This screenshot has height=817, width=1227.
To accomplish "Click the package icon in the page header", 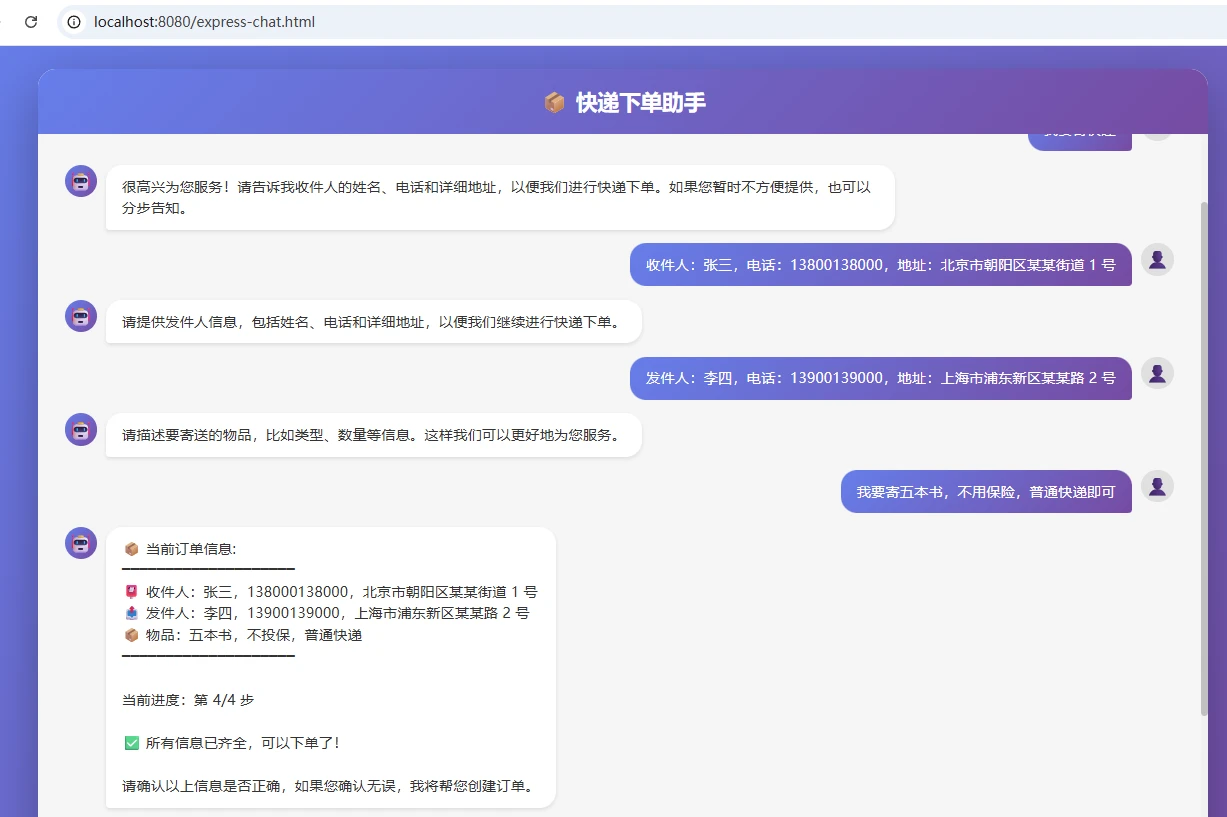I will pos(554,102).
